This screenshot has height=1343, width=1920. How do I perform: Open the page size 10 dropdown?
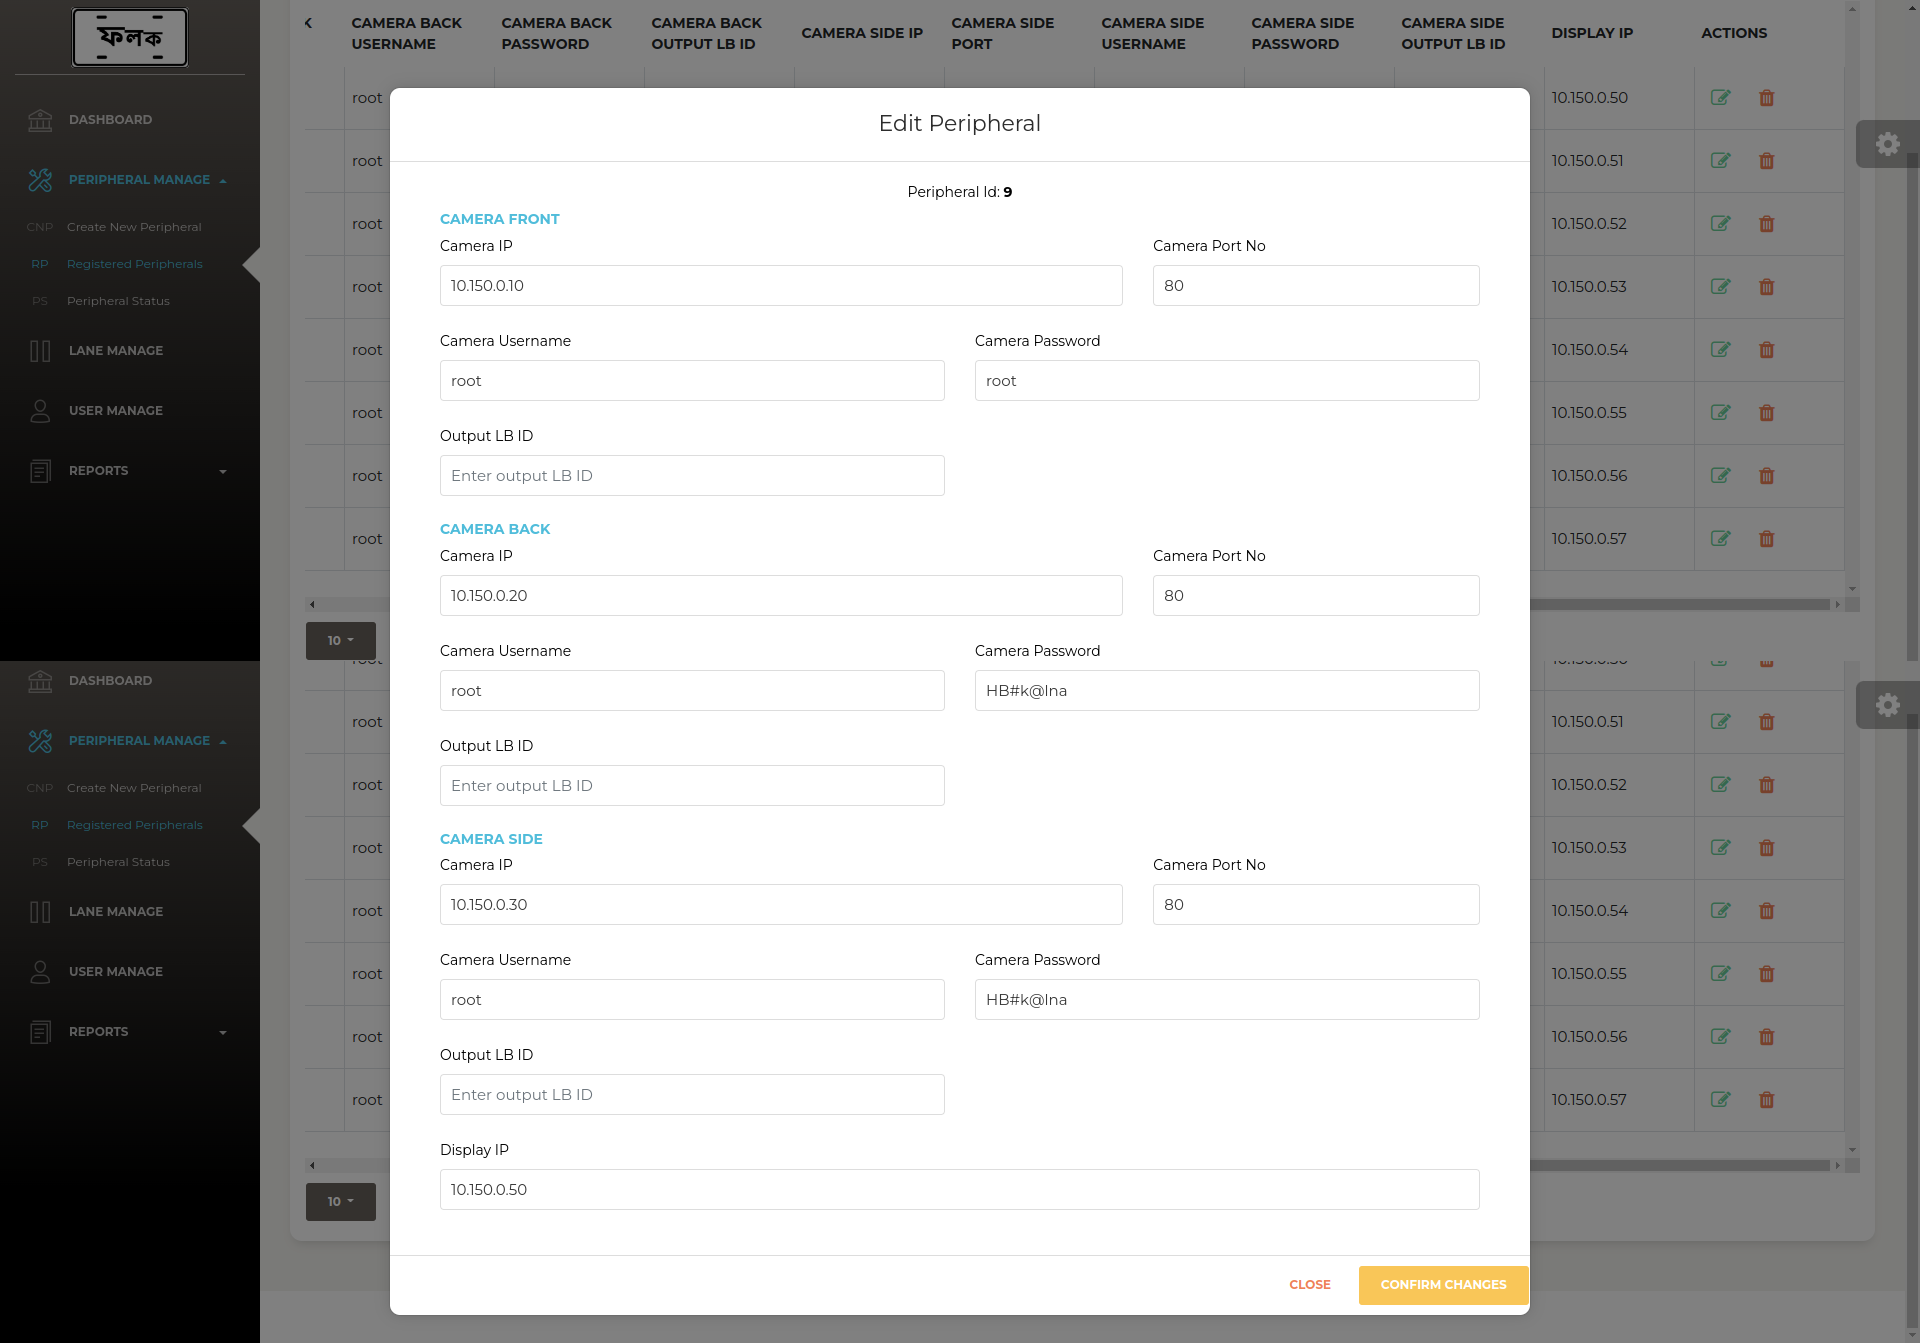[340, 641]
